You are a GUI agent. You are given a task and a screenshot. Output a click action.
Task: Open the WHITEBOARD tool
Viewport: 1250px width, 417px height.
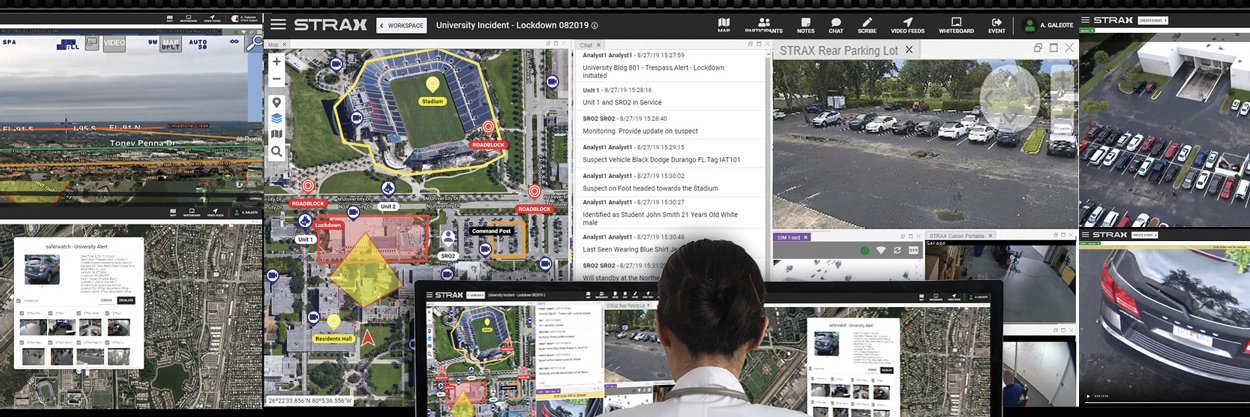click(x=956, y=25)
